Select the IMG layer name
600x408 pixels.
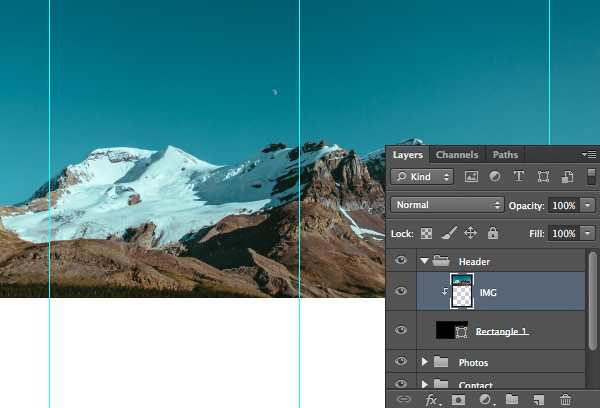coord(488,293)
